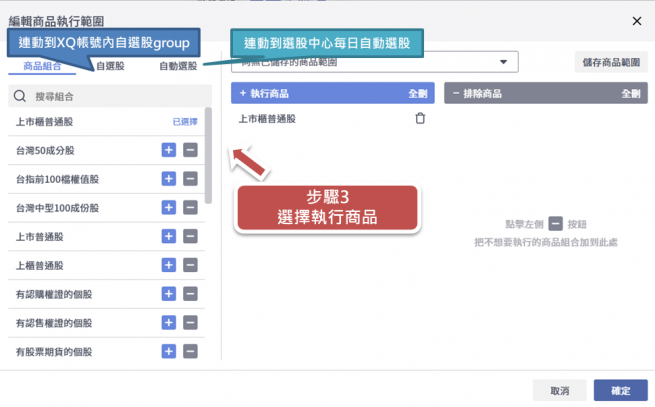655x407 pixels.
Task: Add 有認購權證的個股 with plus icon
Action: click(169, 295)
